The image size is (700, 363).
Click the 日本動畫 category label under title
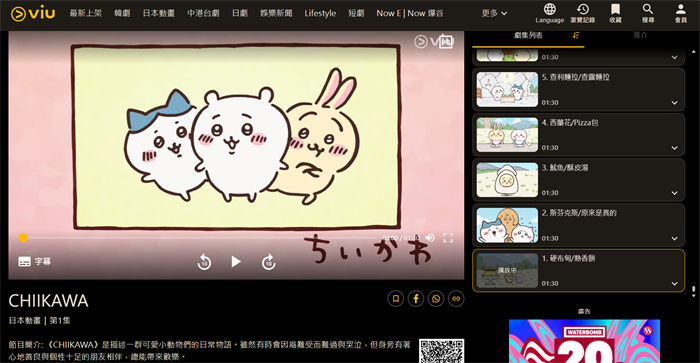pos(25,321)
